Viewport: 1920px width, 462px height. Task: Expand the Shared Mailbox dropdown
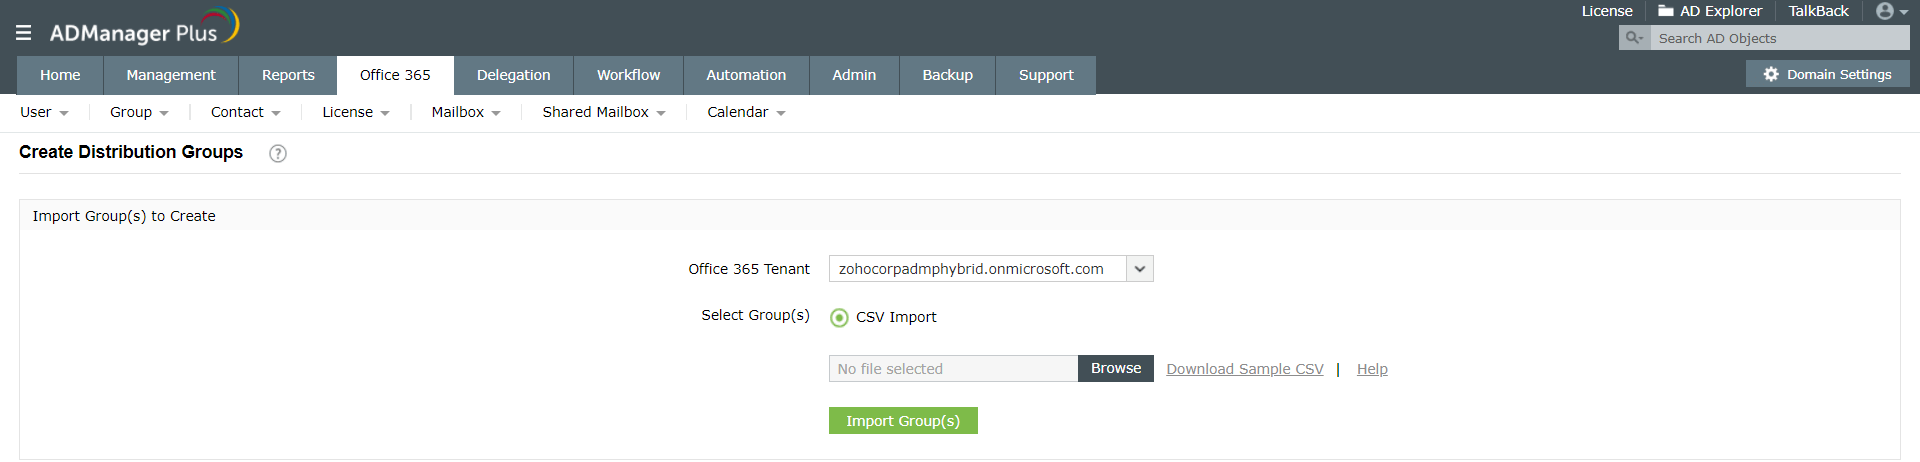(x=603, y=112)
